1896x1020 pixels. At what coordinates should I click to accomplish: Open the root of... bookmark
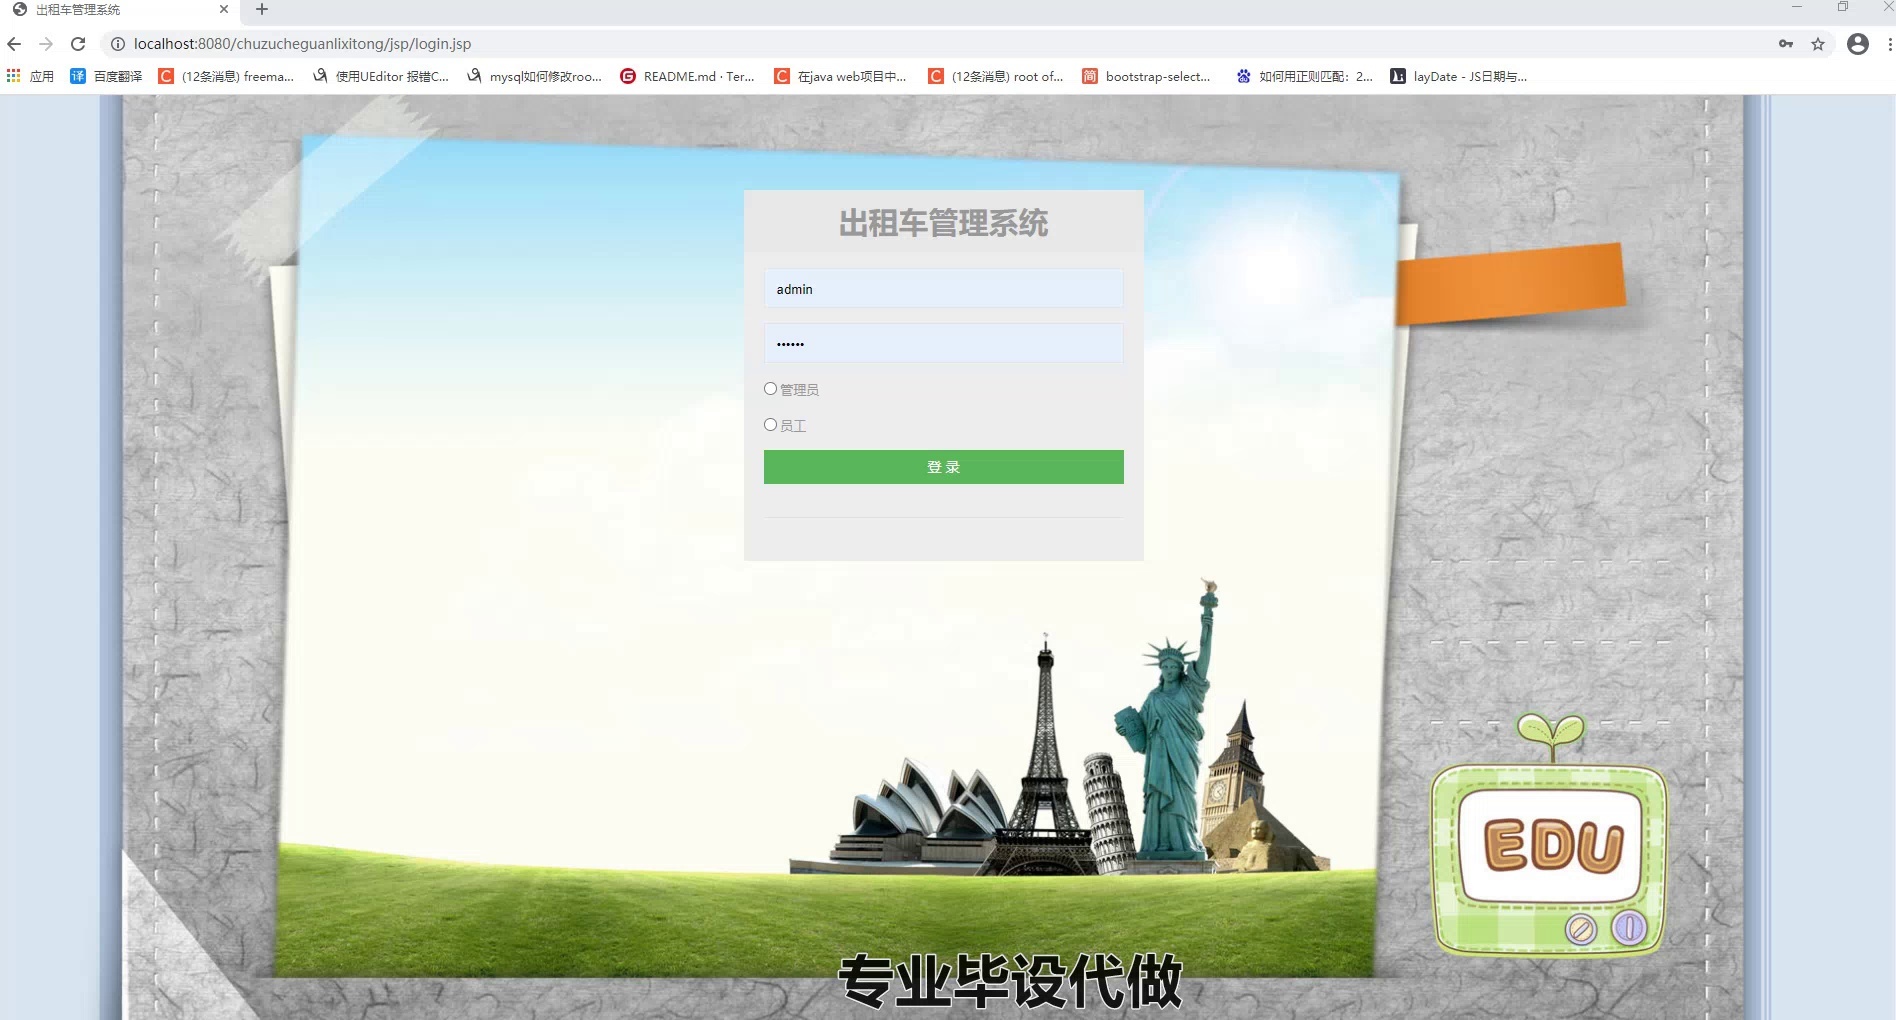pyautogui.click(x=996, y=76)
